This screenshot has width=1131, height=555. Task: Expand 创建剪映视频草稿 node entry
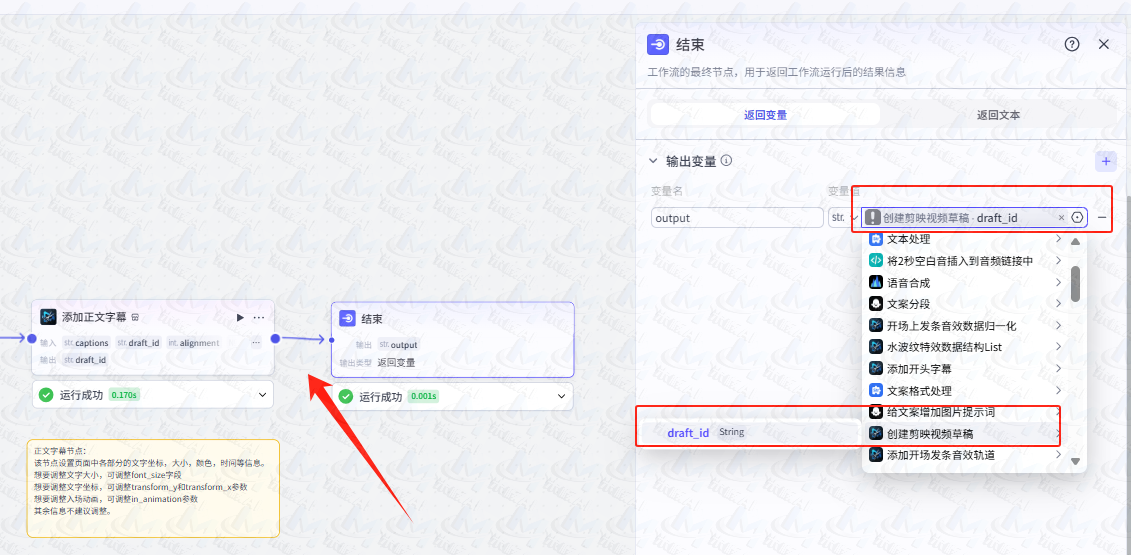[1058, 434]
